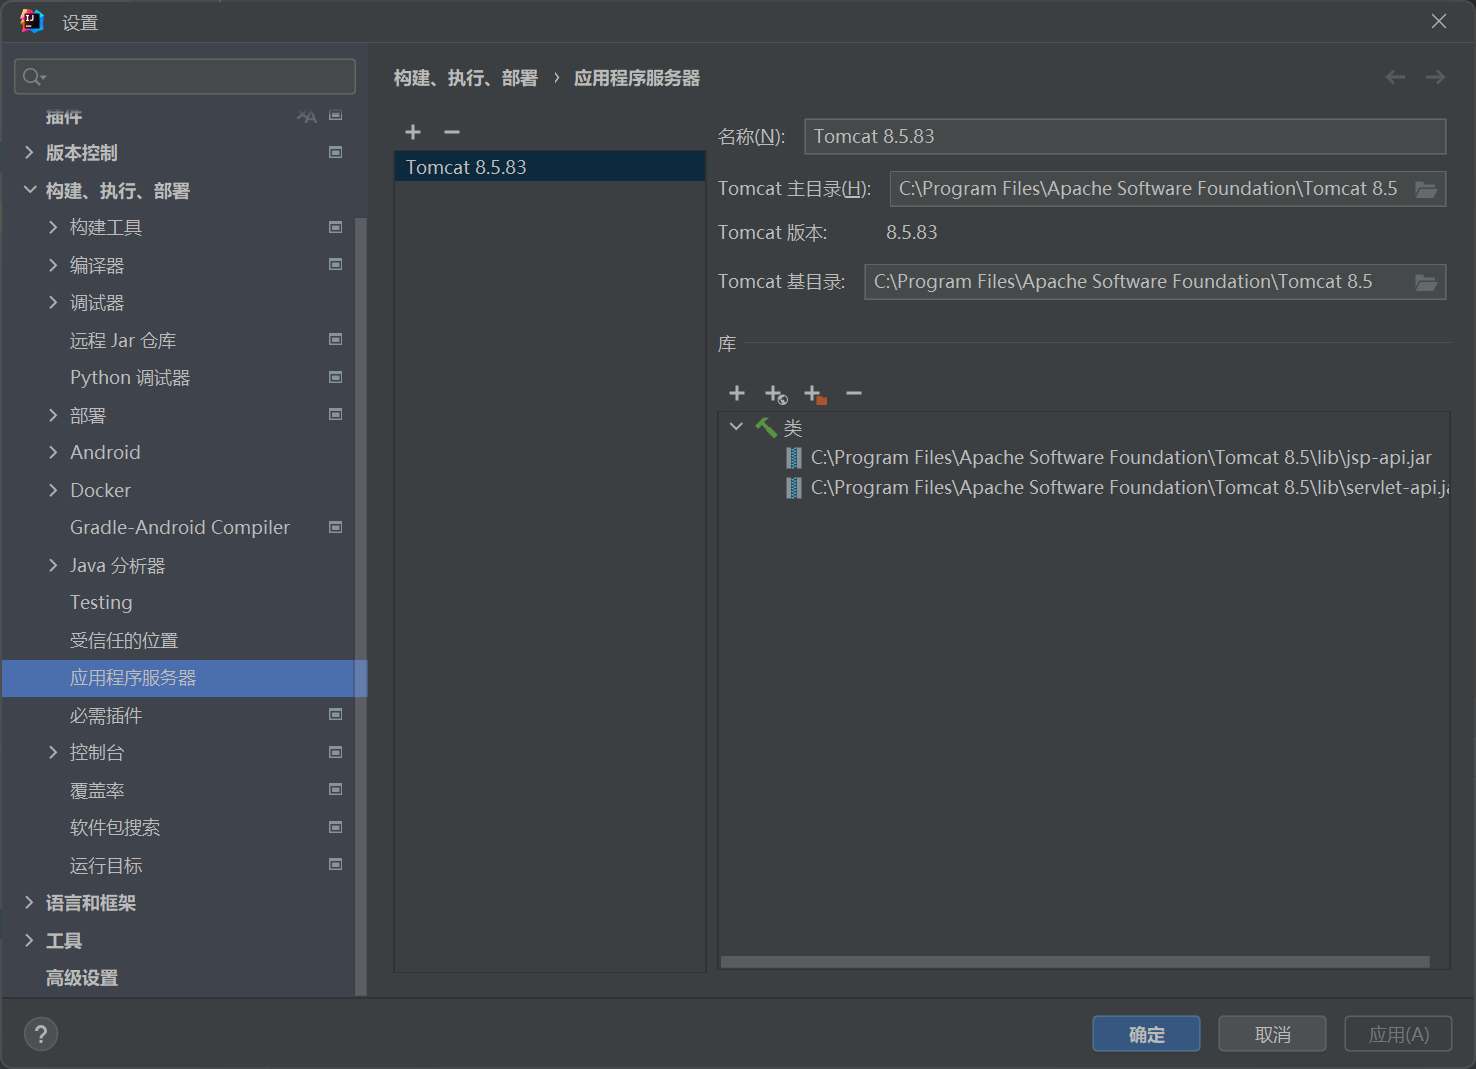Screen dimensions: 1476x1069
Task: Expand the 语言和框架 section
Action: click(x=29, y=903)
